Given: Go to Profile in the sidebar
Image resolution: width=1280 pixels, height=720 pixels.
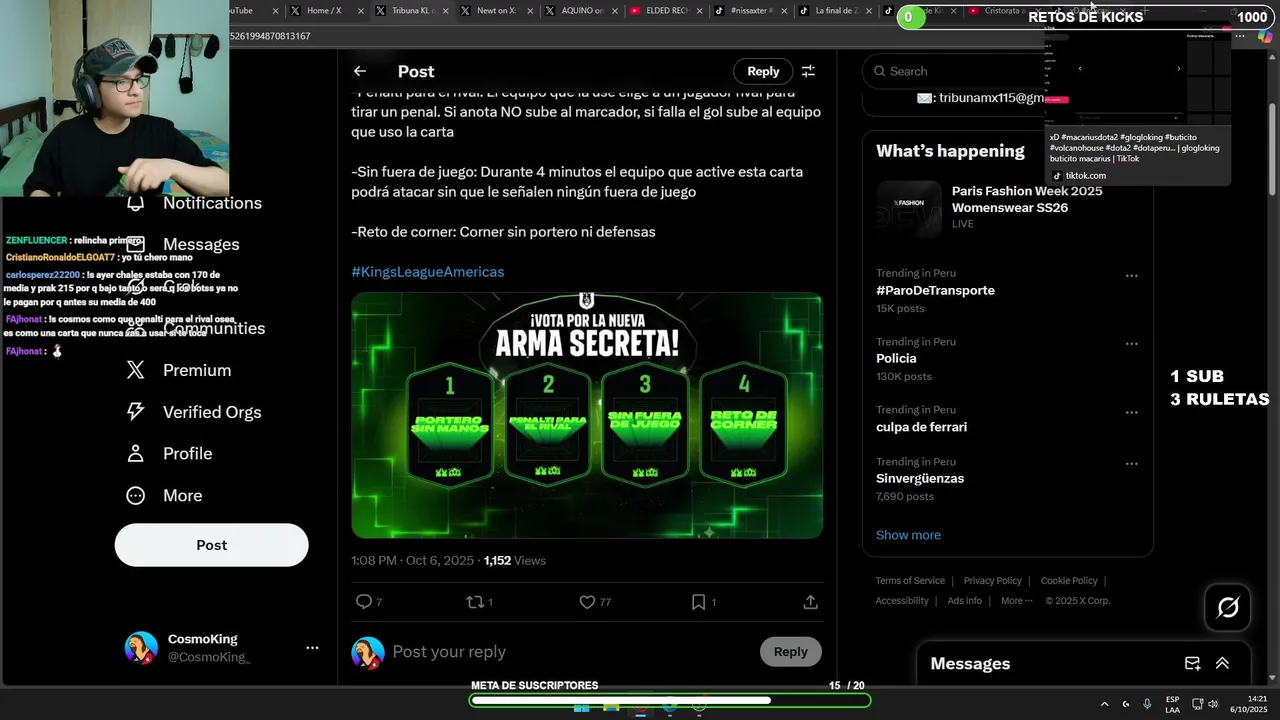Looking at the screenshot, I should (169, 454).
